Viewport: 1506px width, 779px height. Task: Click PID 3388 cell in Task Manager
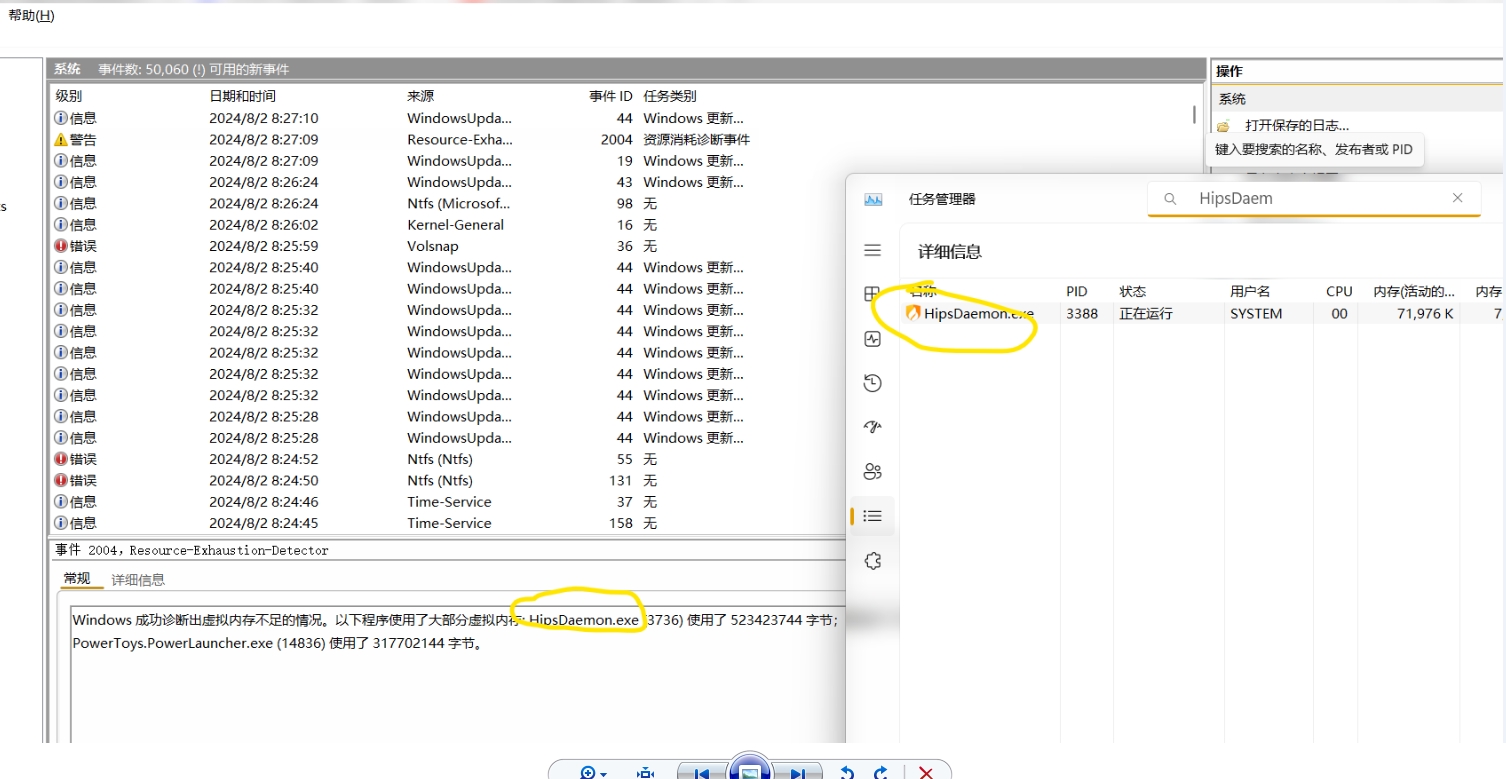(x=1082, y=313)
